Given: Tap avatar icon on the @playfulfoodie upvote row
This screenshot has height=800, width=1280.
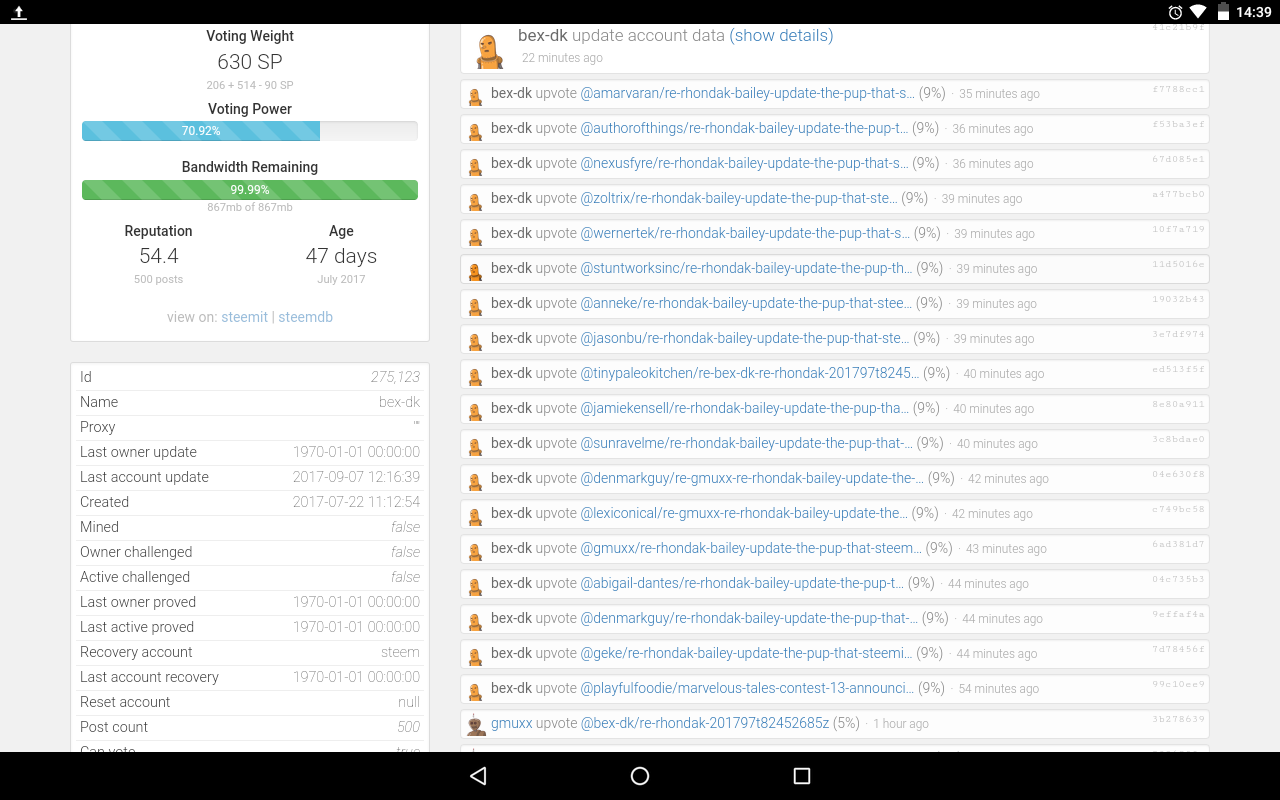Looking at the screenshot, I should point(476,691).
